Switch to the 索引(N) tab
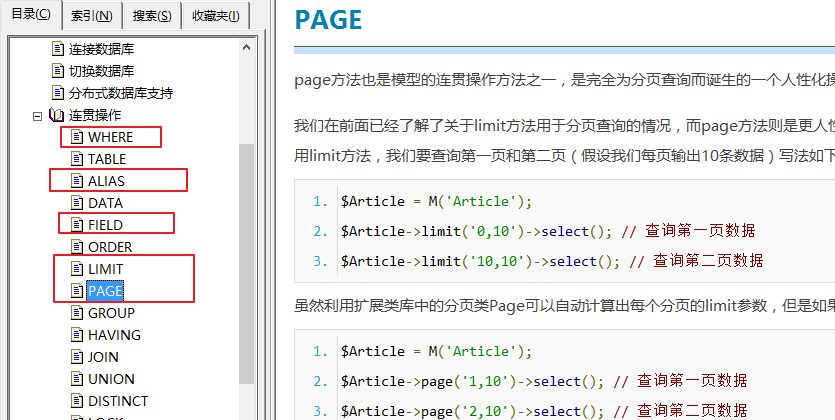Screen dimensions: 835x420 pos(92,16)
